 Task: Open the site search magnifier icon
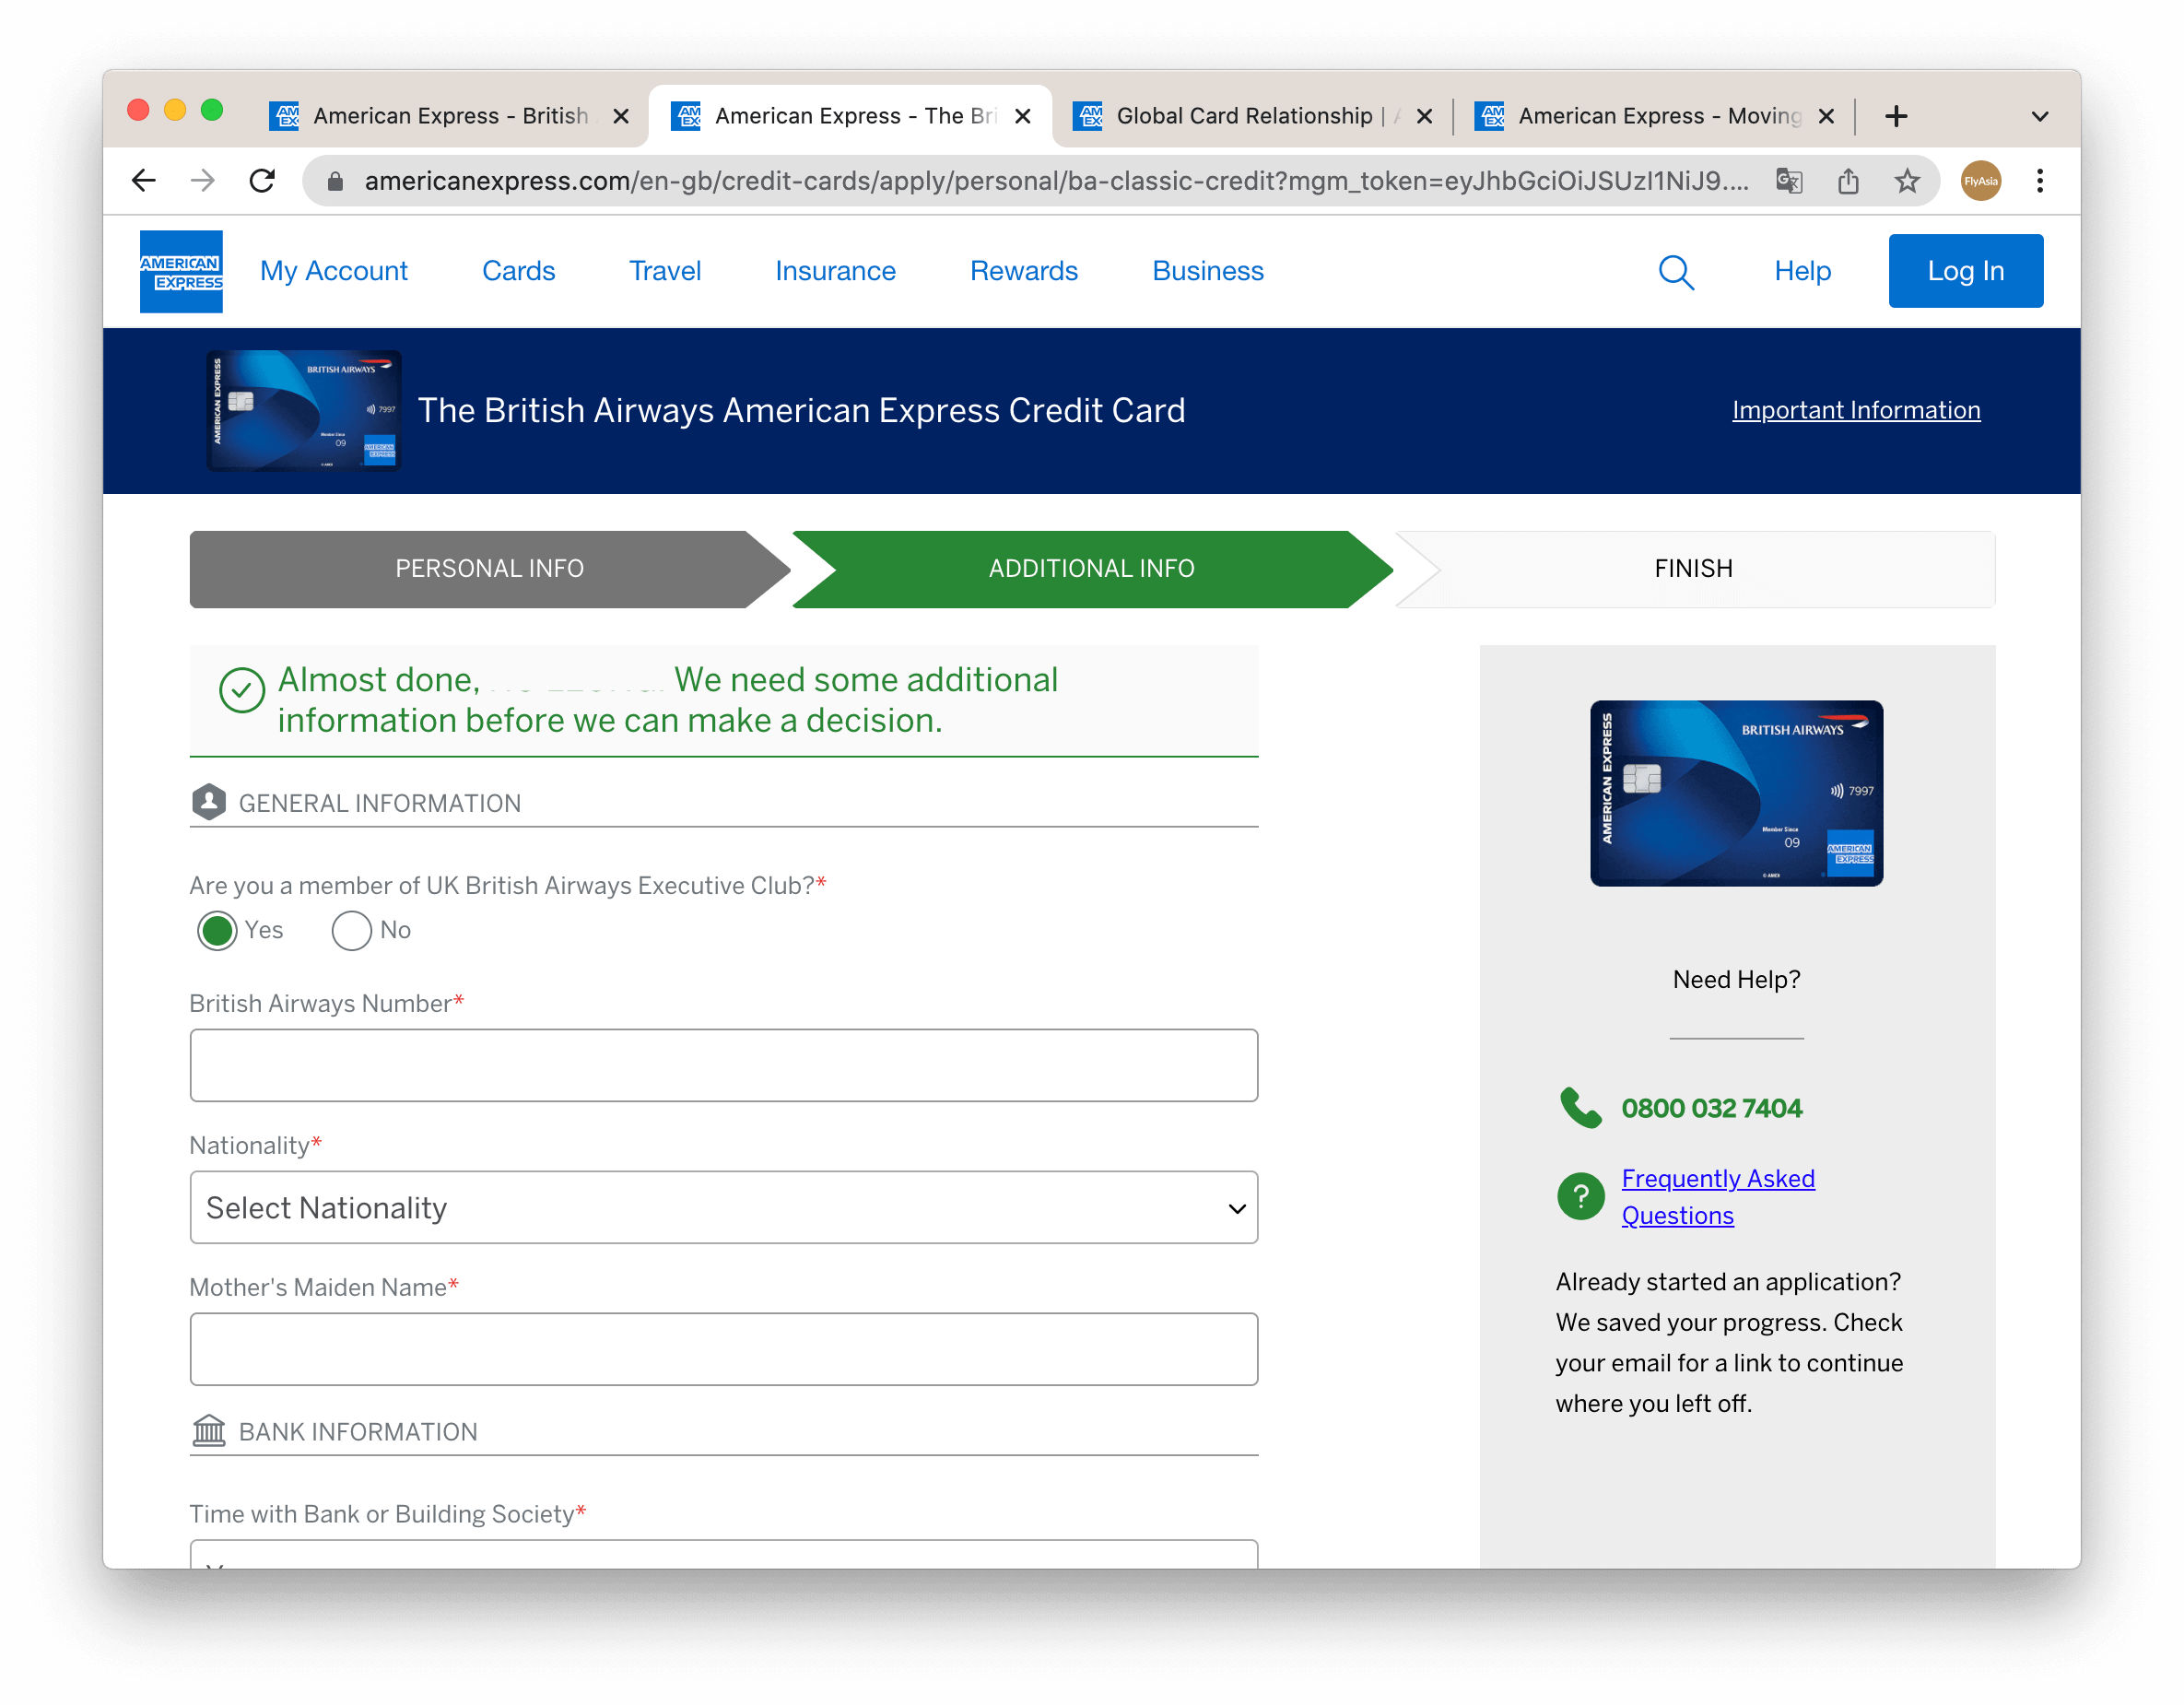(1676, 271)
